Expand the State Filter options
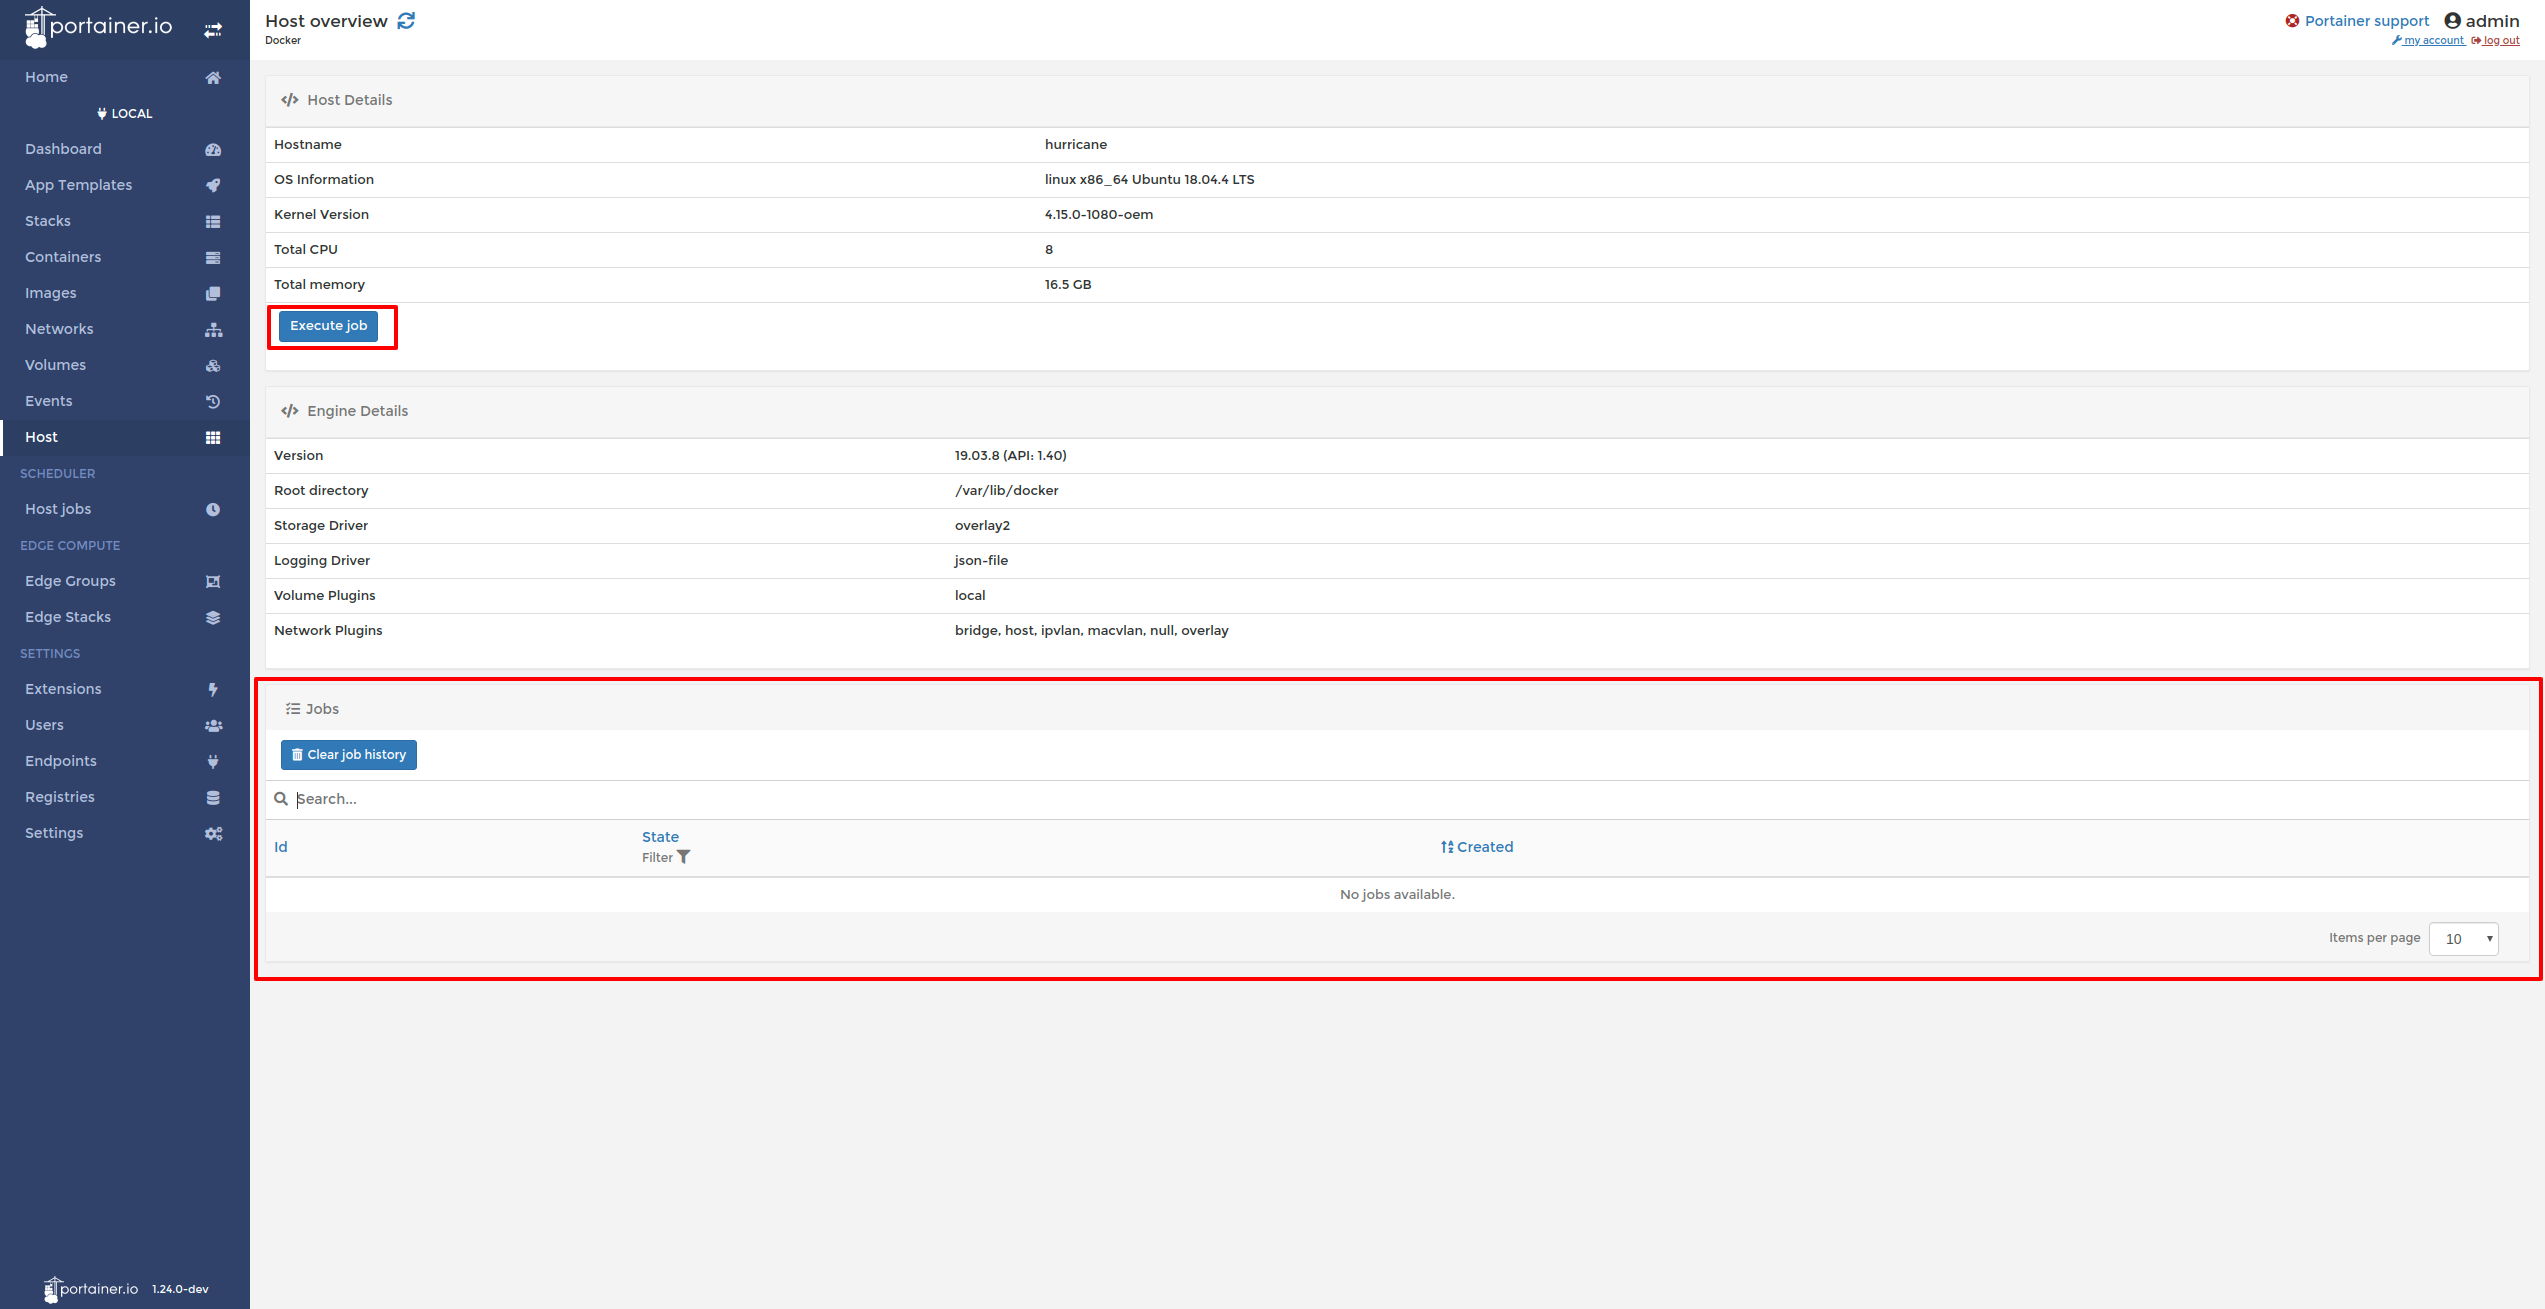Screen dimensions: 2545x1309 tap(665, 857)
